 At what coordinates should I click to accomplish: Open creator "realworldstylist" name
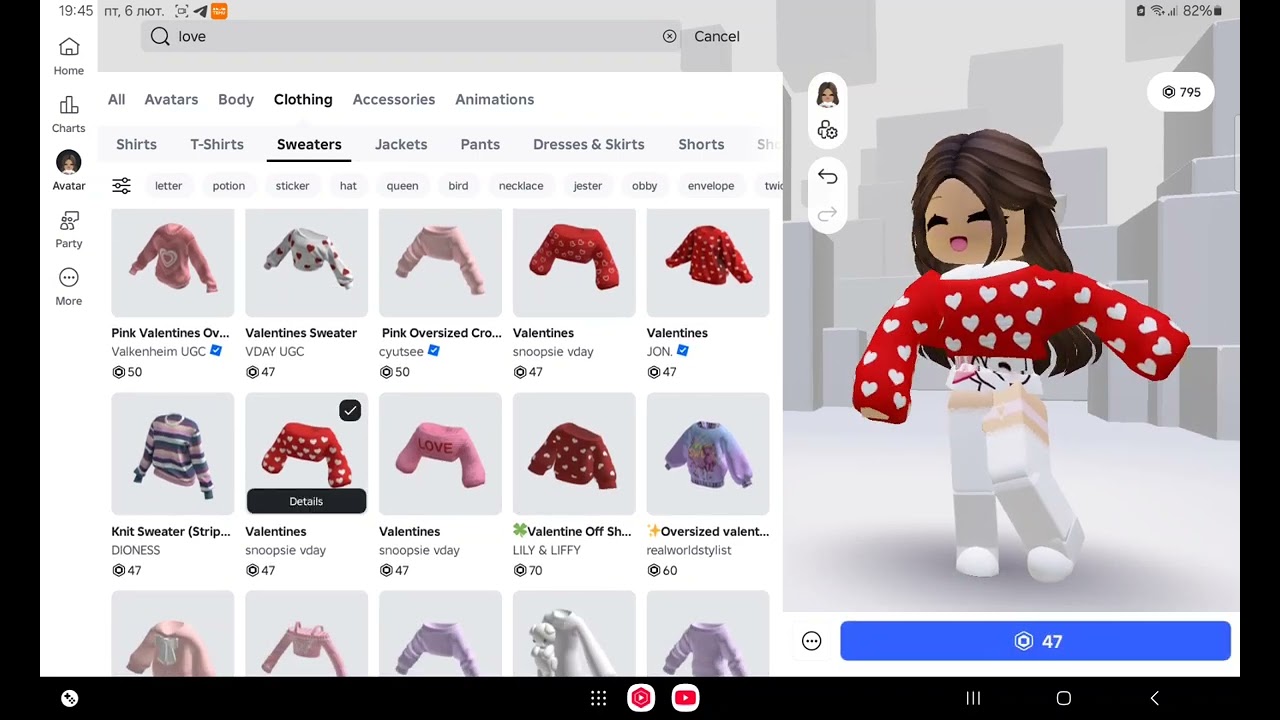(x=689, y=550)
